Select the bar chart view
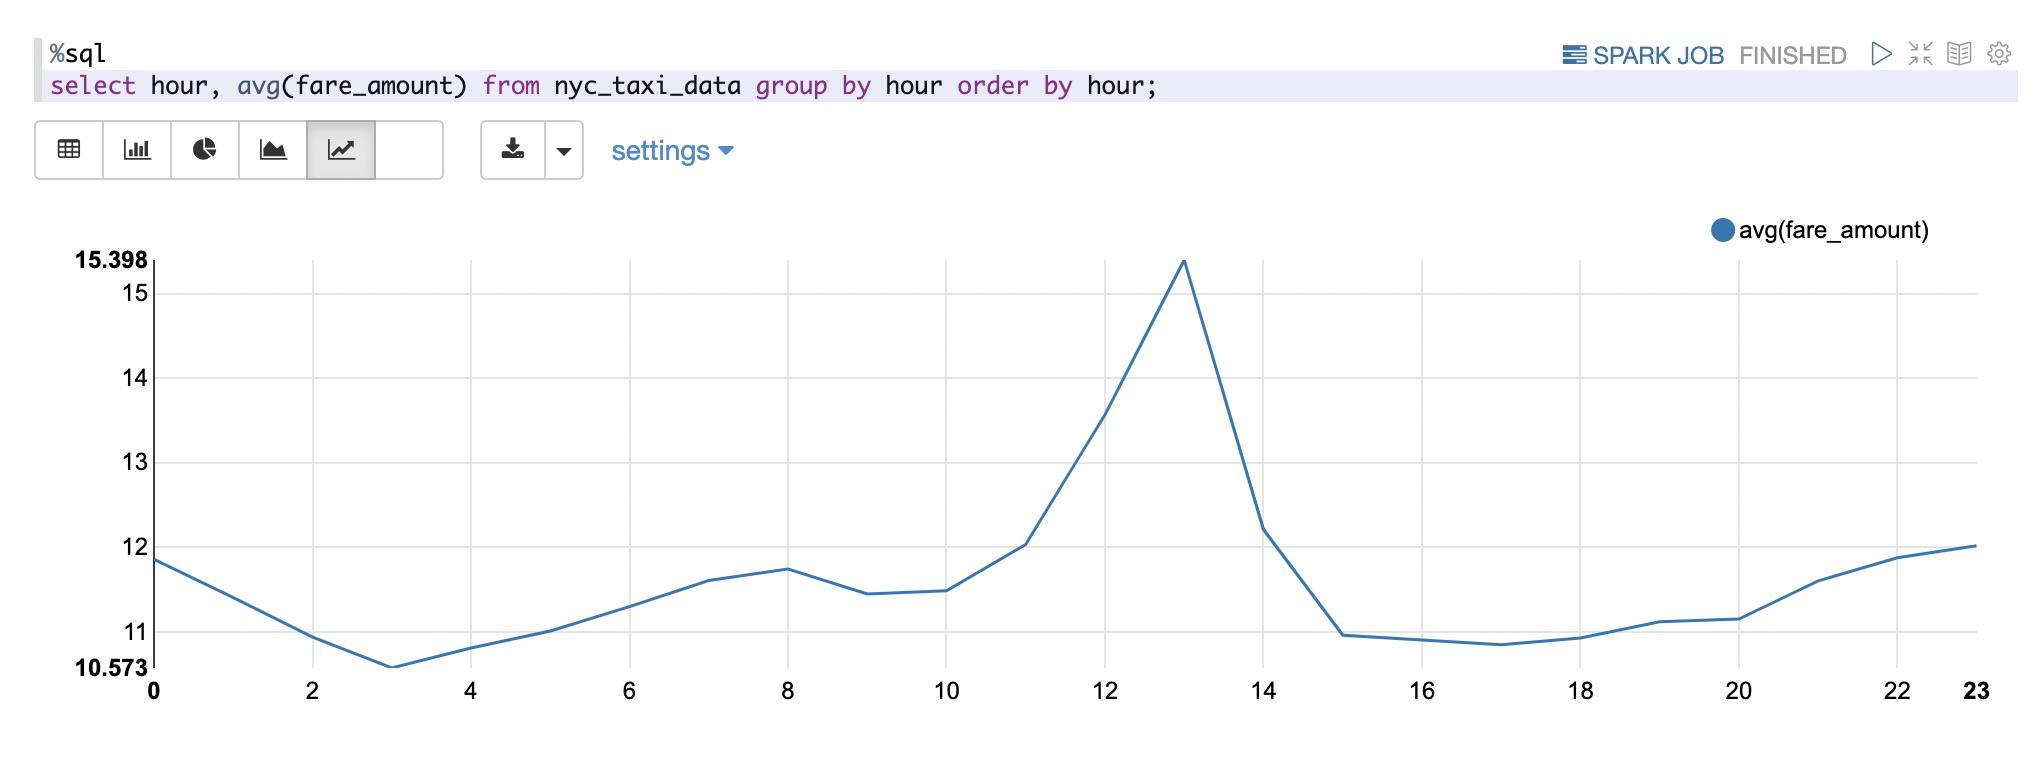This screenshot has height=774, width=2036. [x=137, y=150]
